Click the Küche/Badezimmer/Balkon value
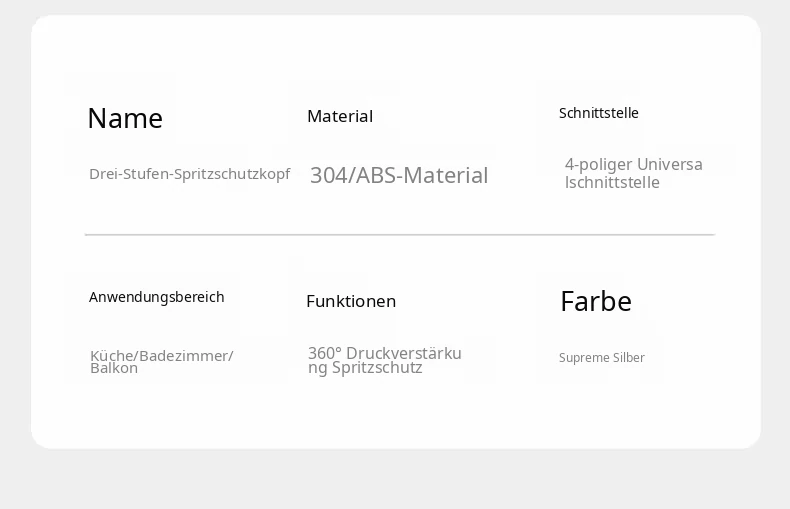The height and width of the screenshot is (509, 790). point(162,362)
